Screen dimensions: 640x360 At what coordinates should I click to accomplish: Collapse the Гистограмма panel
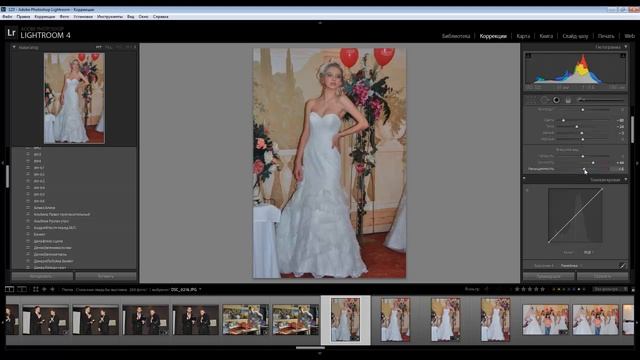coord(626,47)
